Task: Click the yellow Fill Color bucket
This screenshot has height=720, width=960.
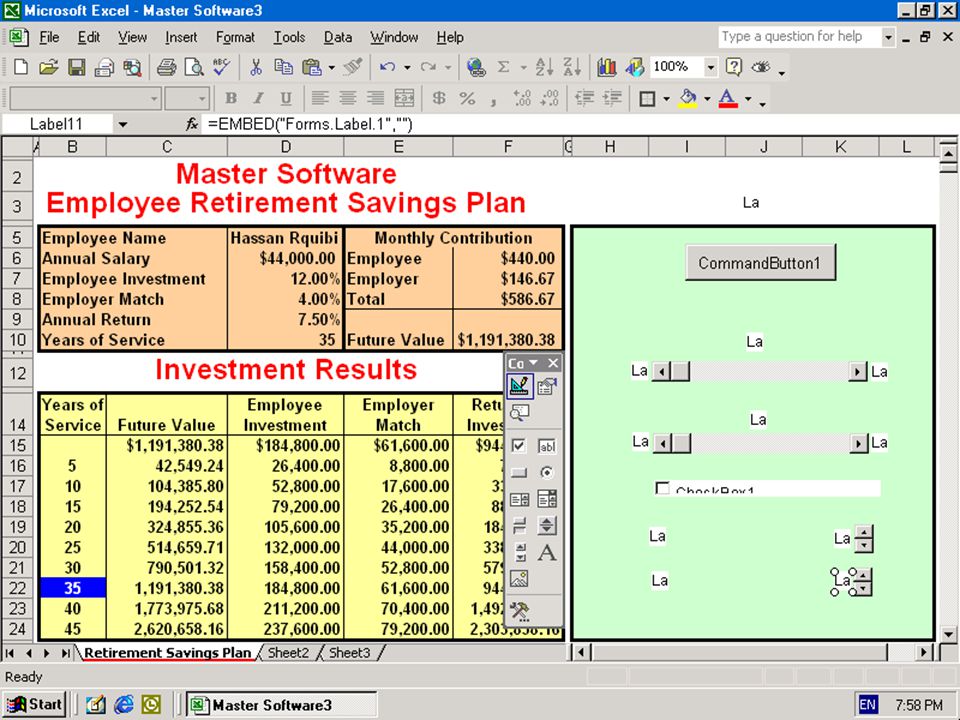Action: tap(689, 98)
